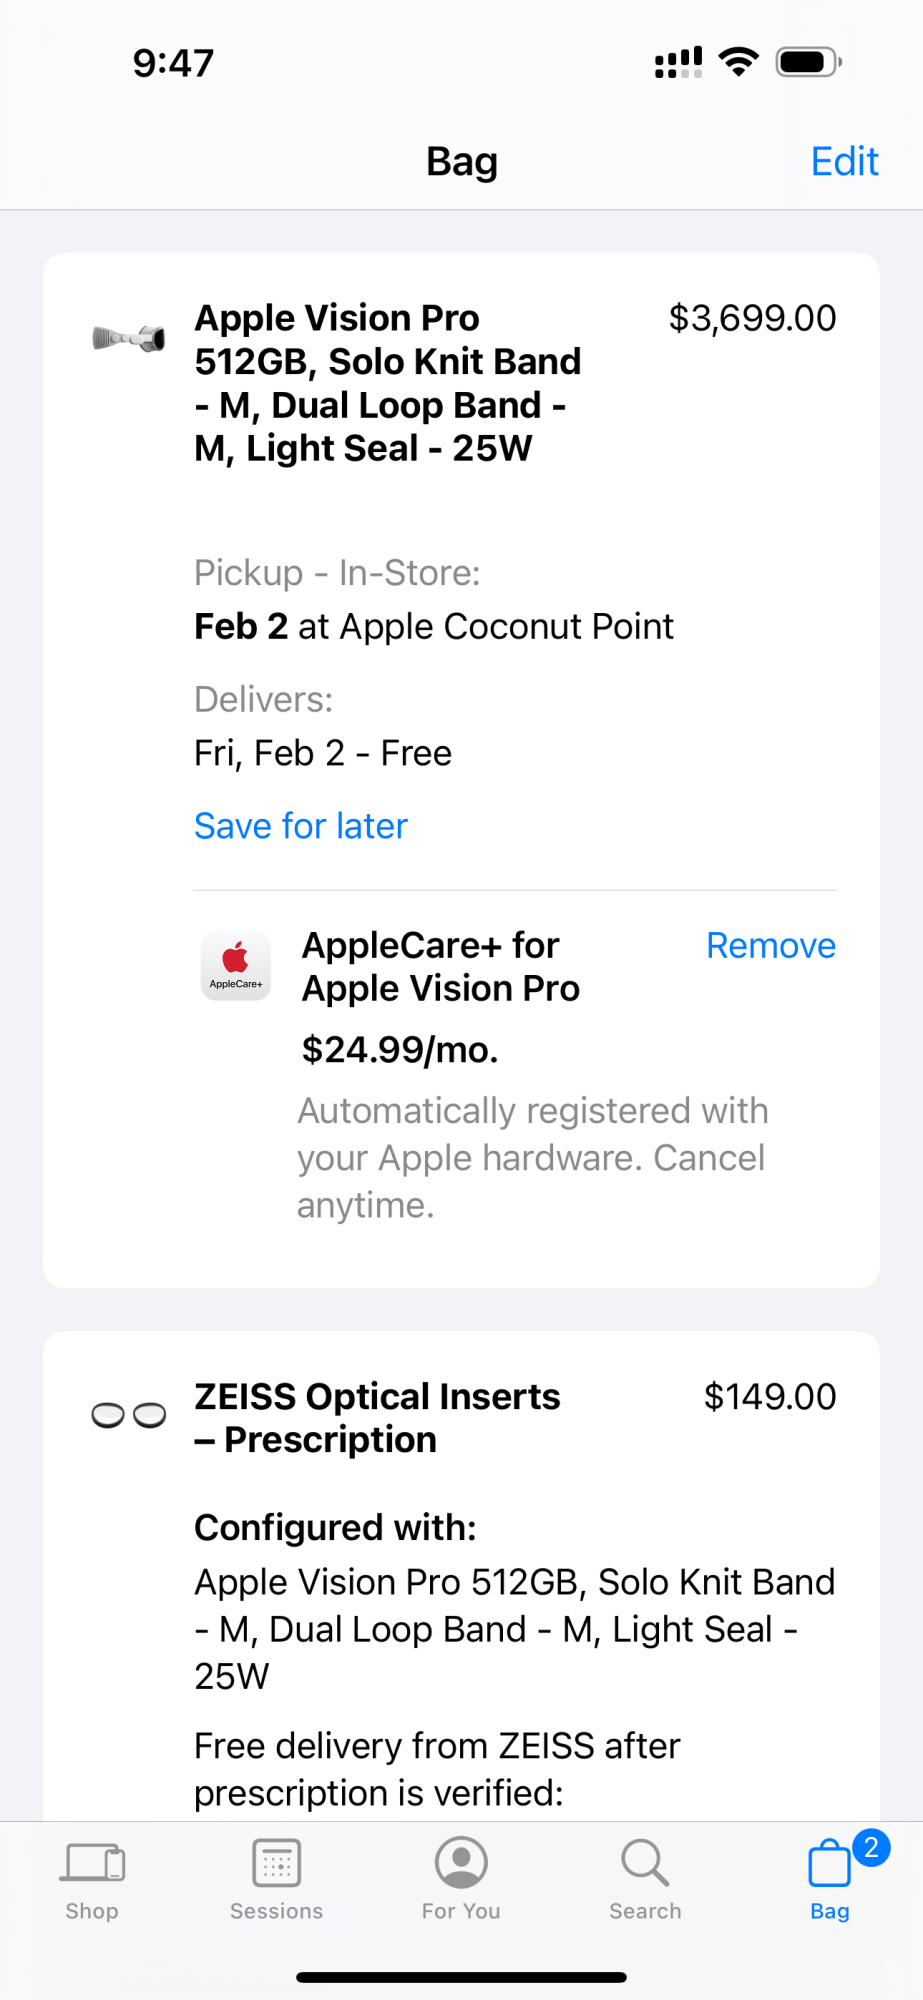Tap the Sessions tab label
The width and height of the screenshot is (923, 2000).
(x=277, y=1911)
